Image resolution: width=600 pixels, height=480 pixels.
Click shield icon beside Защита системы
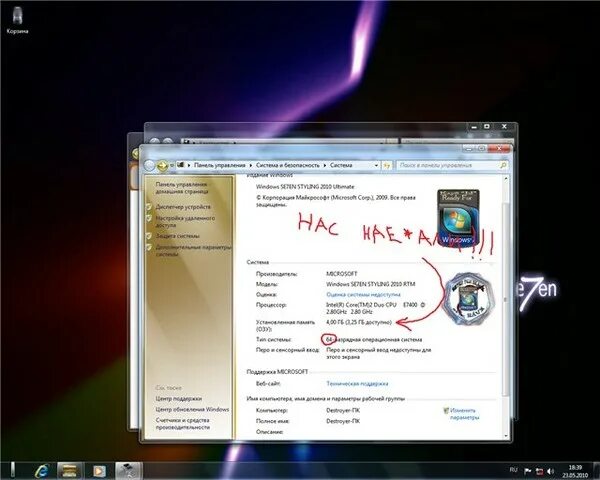(x=149, y=236)
